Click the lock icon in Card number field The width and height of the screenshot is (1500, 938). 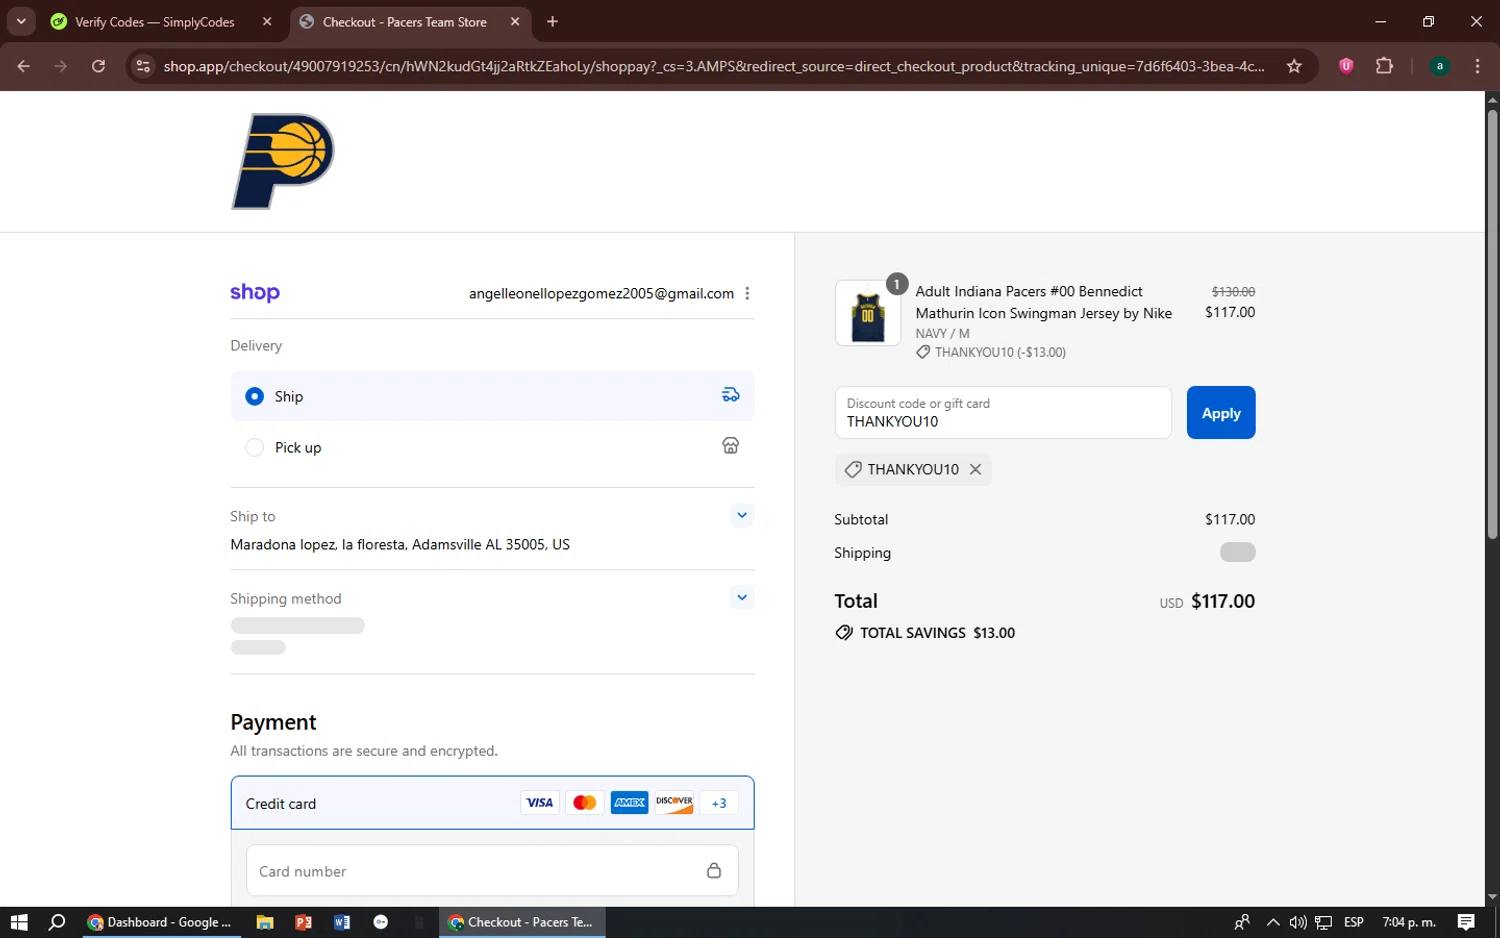pyautogui.click(x=714, y=871)
